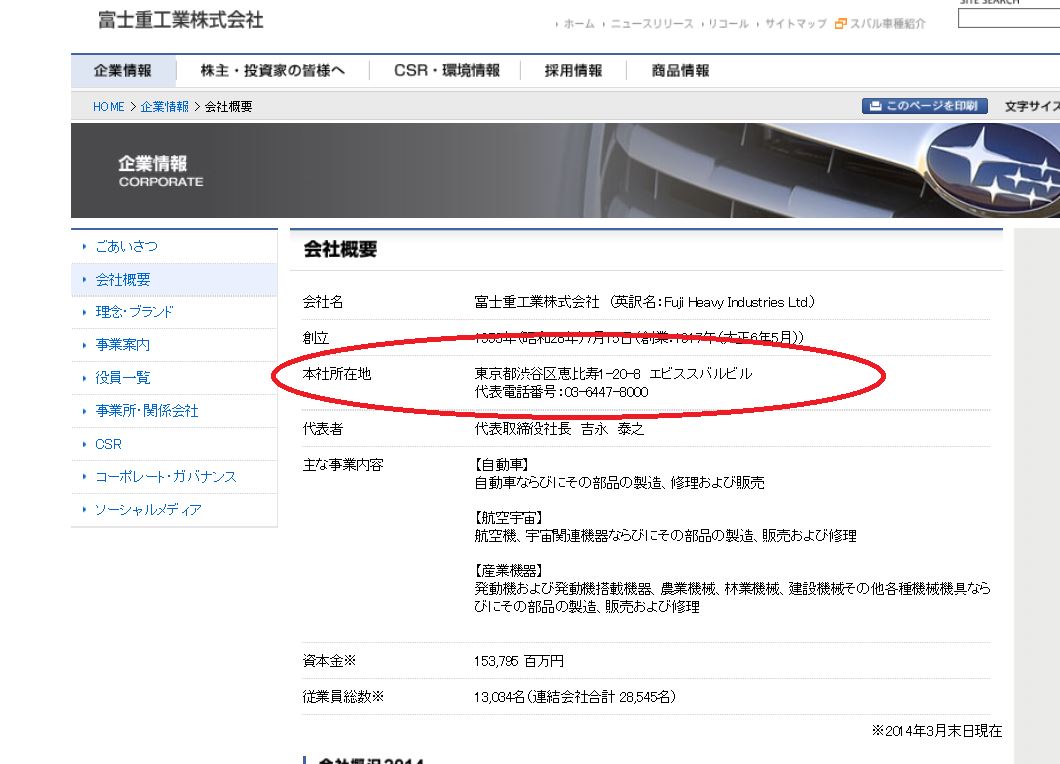Click the representative name 吉永 泰之
This screenshot has width=1060, height=764.
click(x=612, y=429)
